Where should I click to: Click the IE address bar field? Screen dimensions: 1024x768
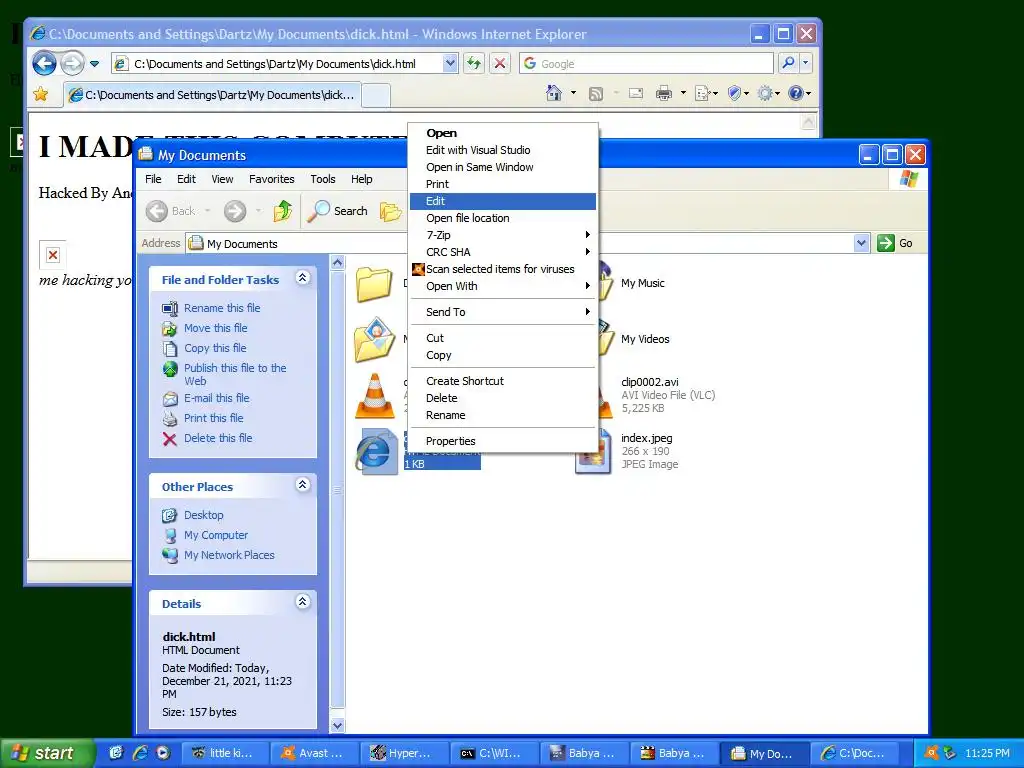click(x=286, y=63)
